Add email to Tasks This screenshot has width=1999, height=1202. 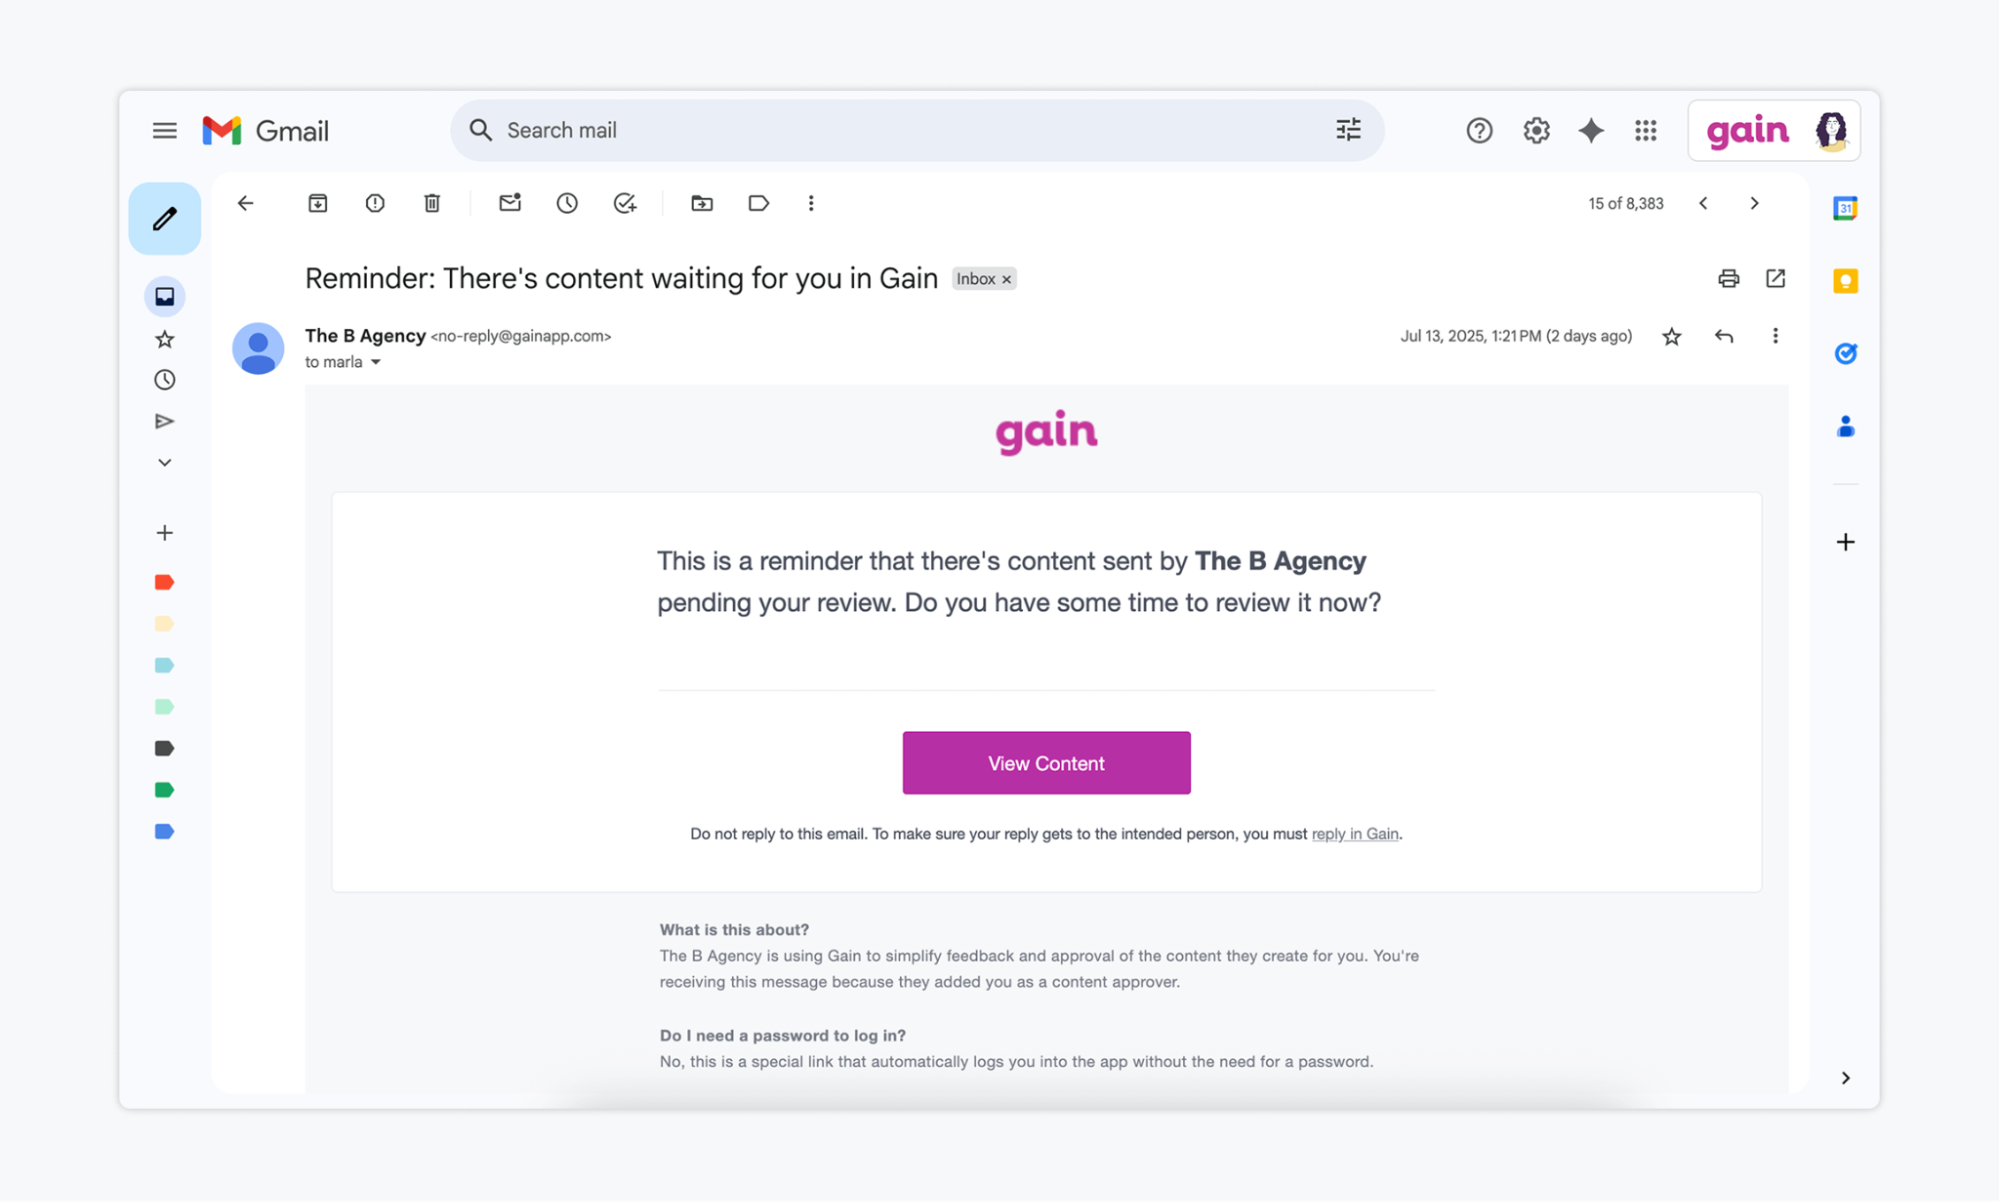coord(625,203)
